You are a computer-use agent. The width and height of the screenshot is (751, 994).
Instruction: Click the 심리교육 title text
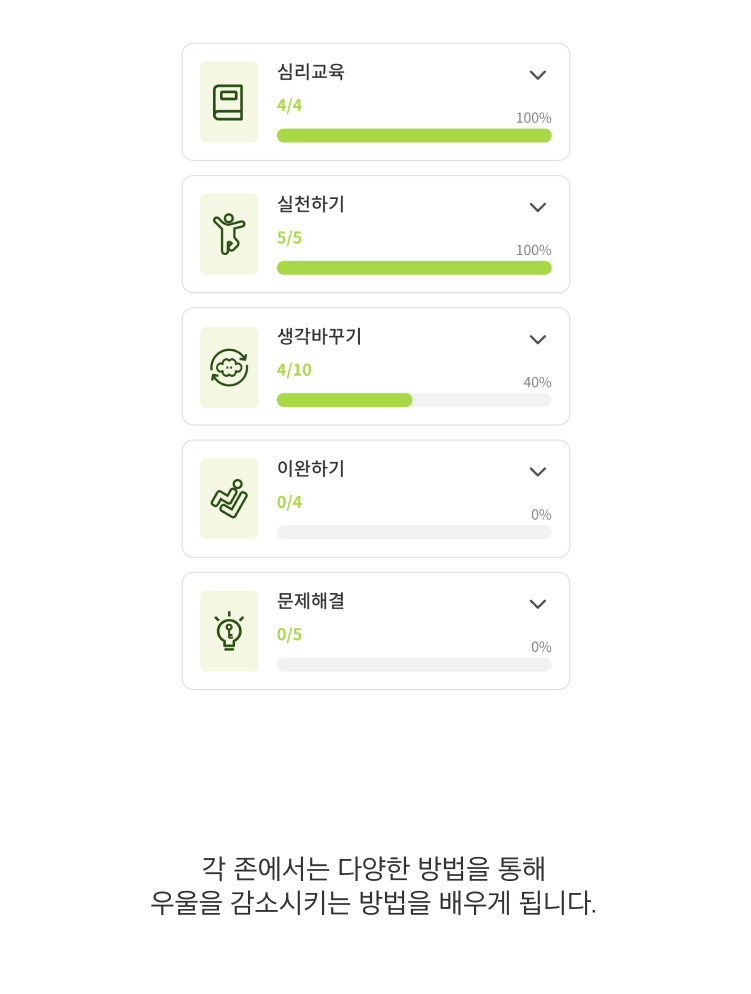click(311, 72)
